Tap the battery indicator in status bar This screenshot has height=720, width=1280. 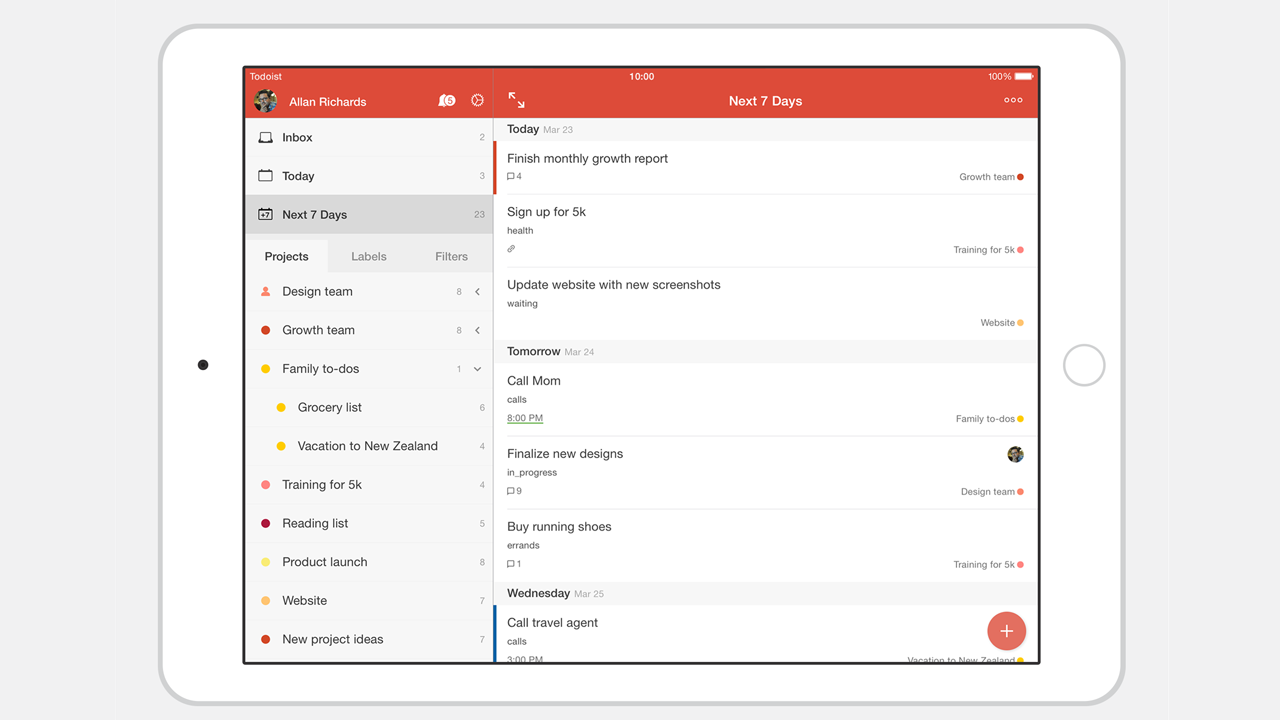pos(1023,77)
